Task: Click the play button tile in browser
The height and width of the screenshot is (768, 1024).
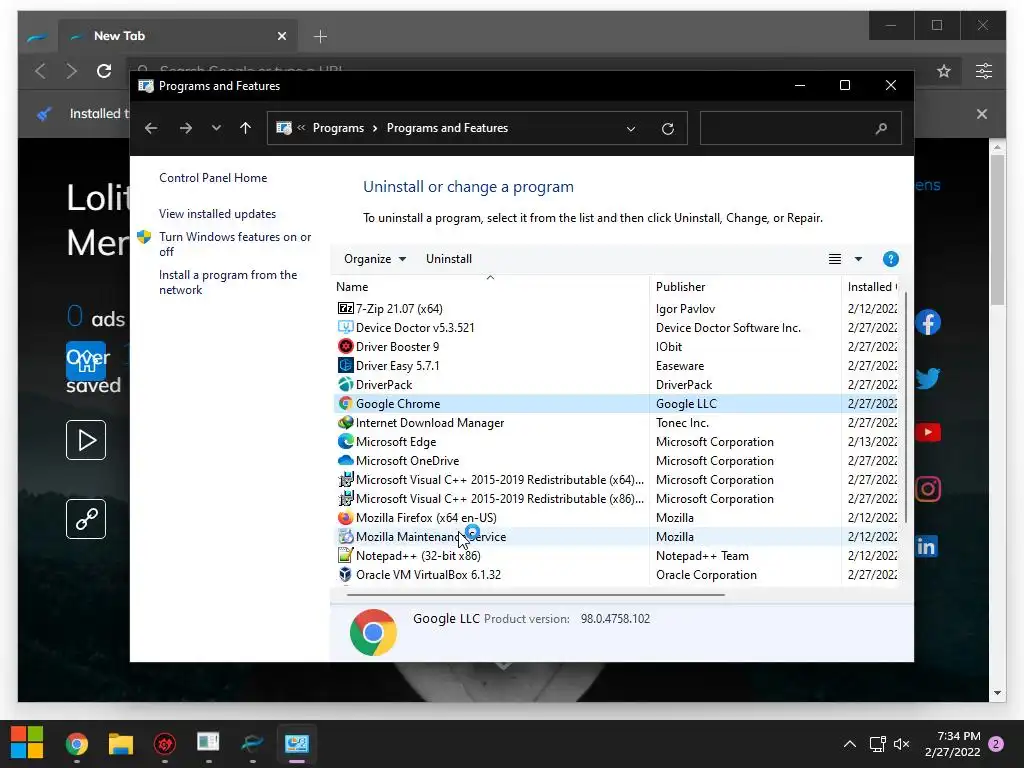Action: pos(86,440)
